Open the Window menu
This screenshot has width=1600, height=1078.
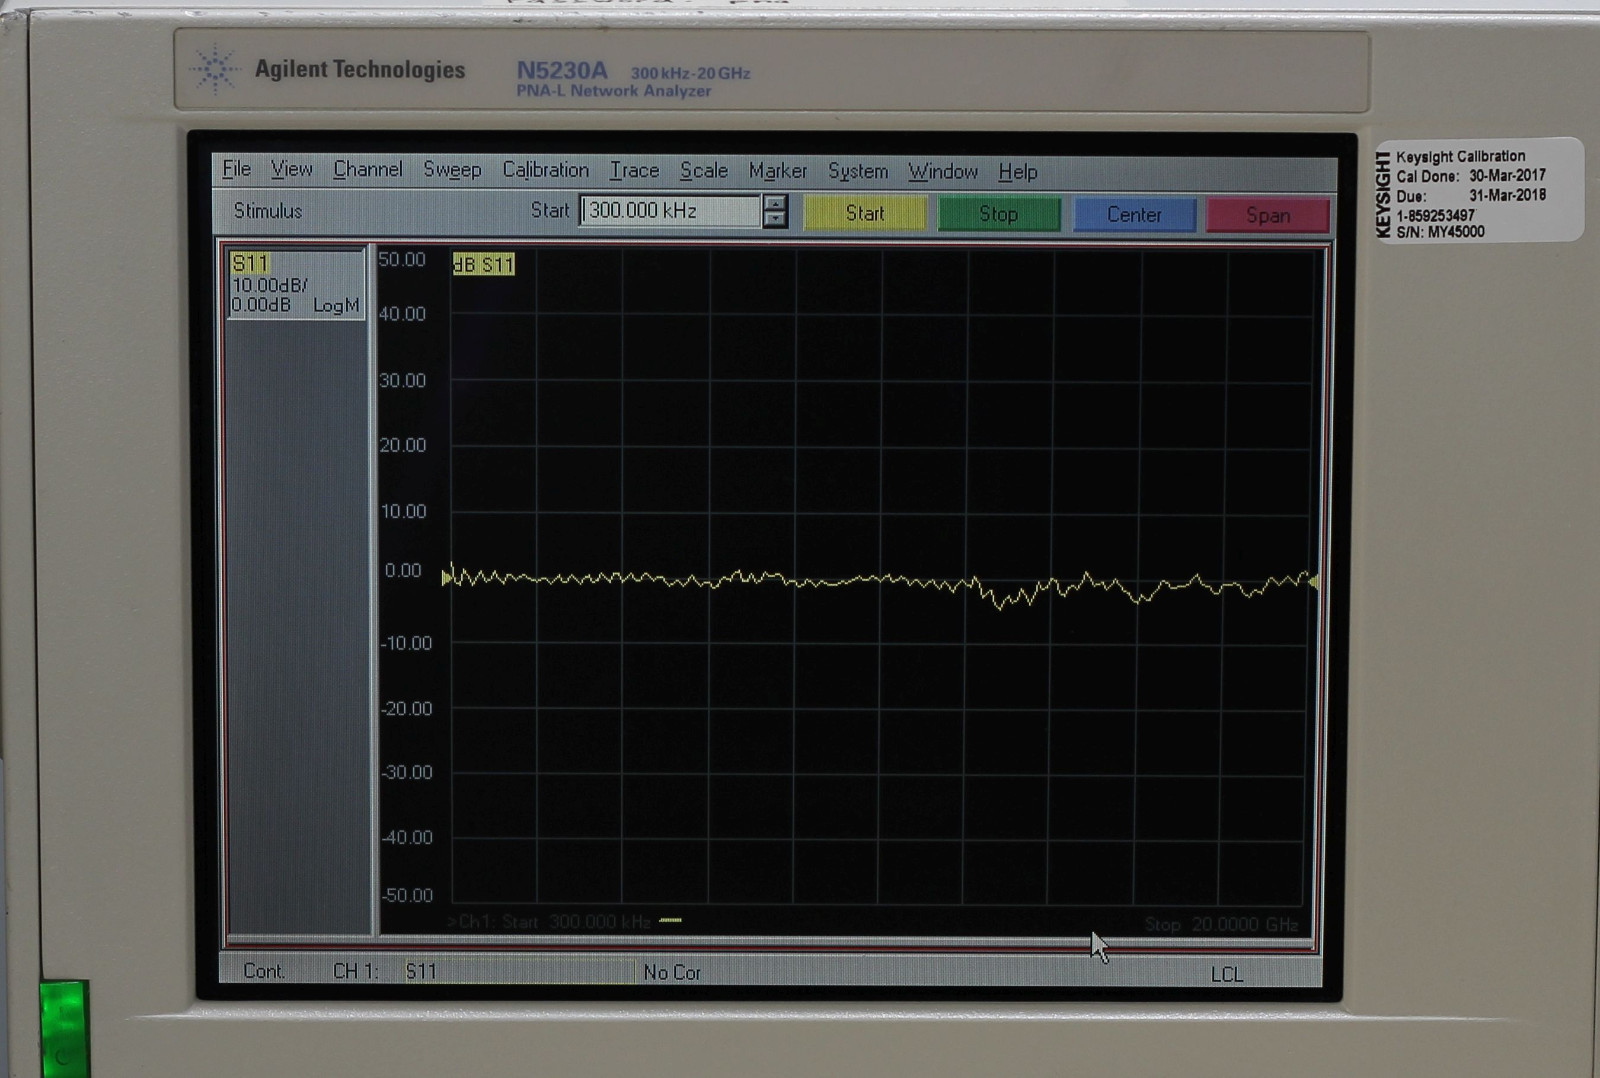tap(944, 171)
